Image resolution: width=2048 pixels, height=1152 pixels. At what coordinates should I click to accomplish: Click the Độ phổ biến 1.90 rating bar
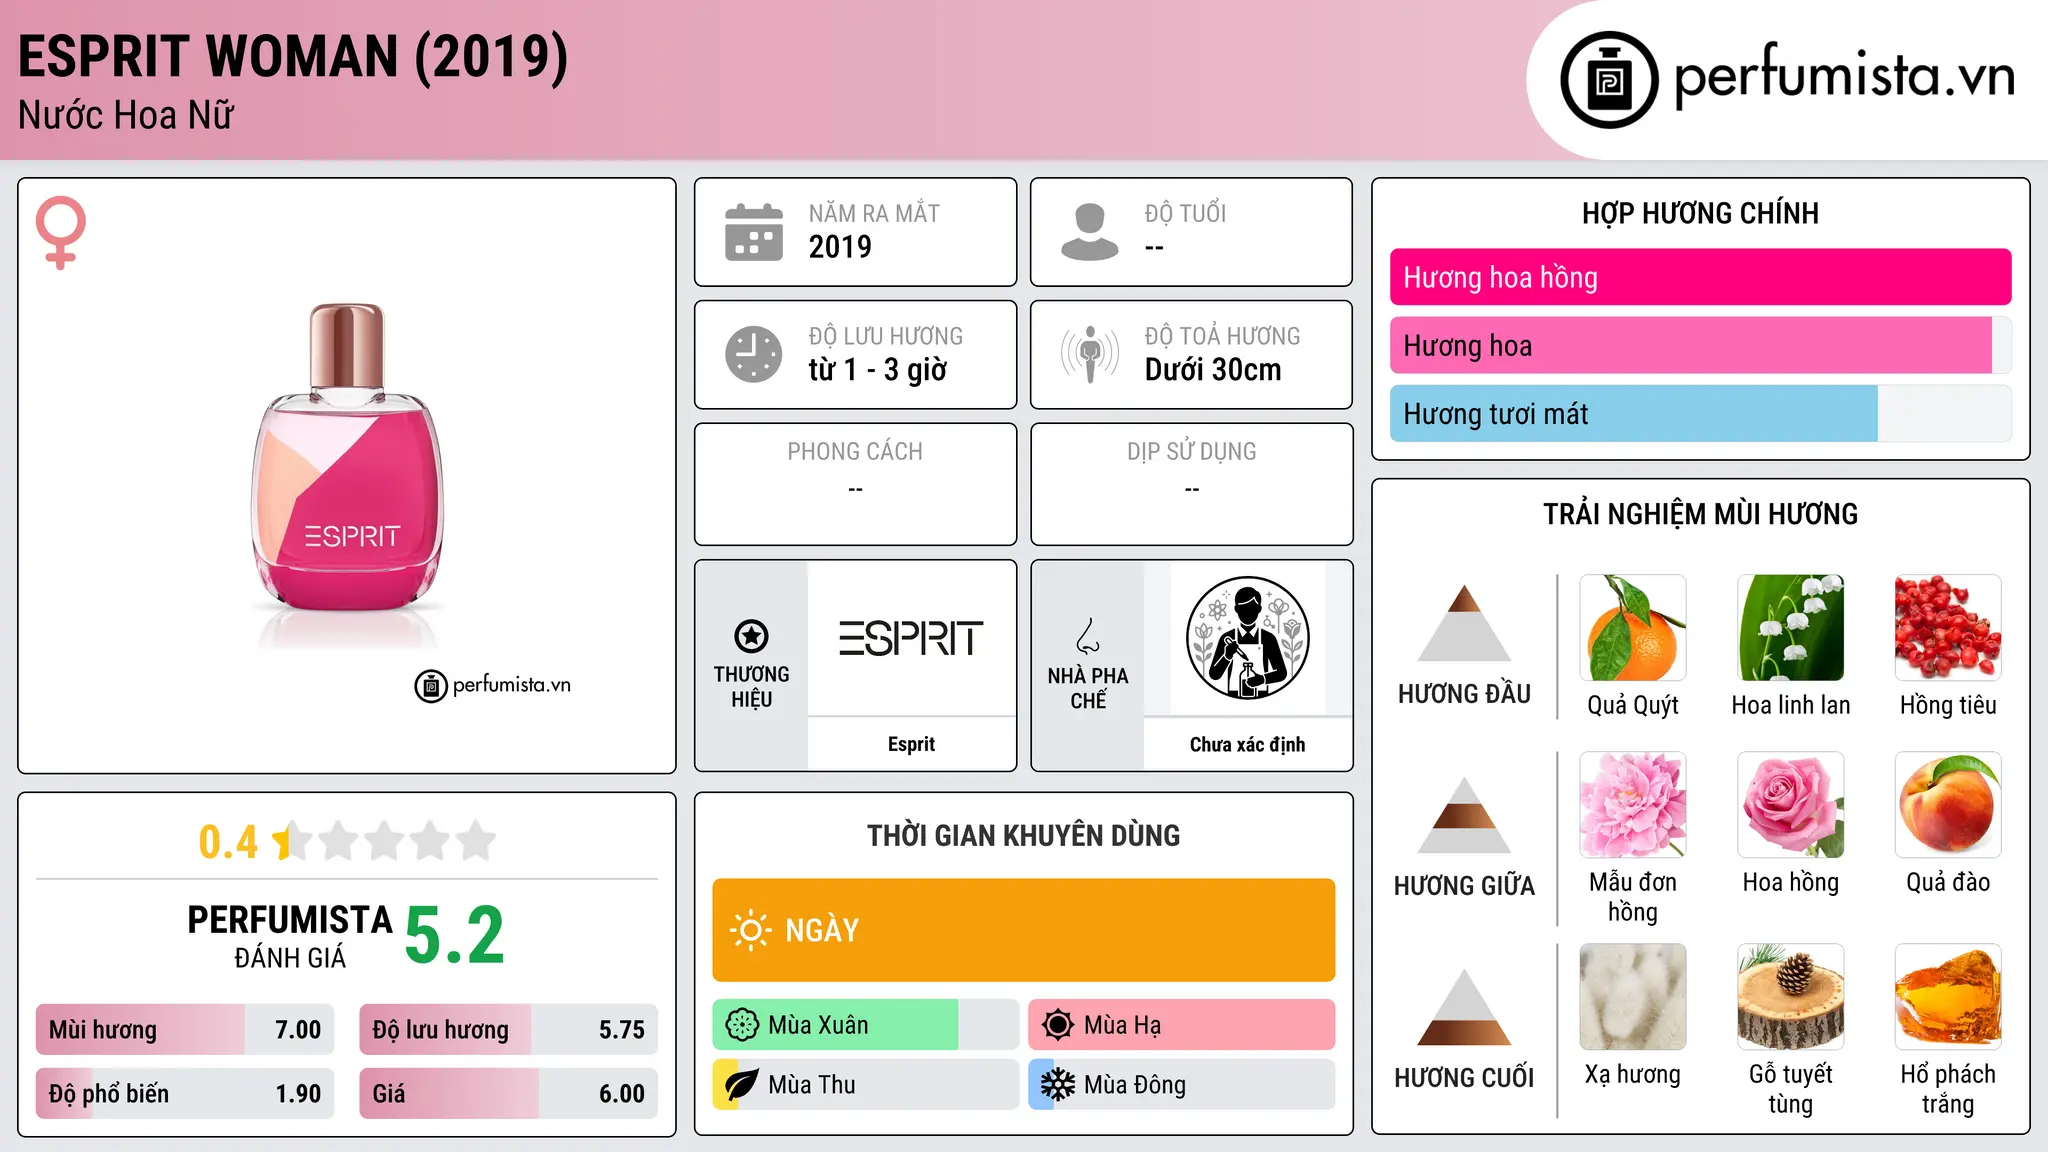185,1093
